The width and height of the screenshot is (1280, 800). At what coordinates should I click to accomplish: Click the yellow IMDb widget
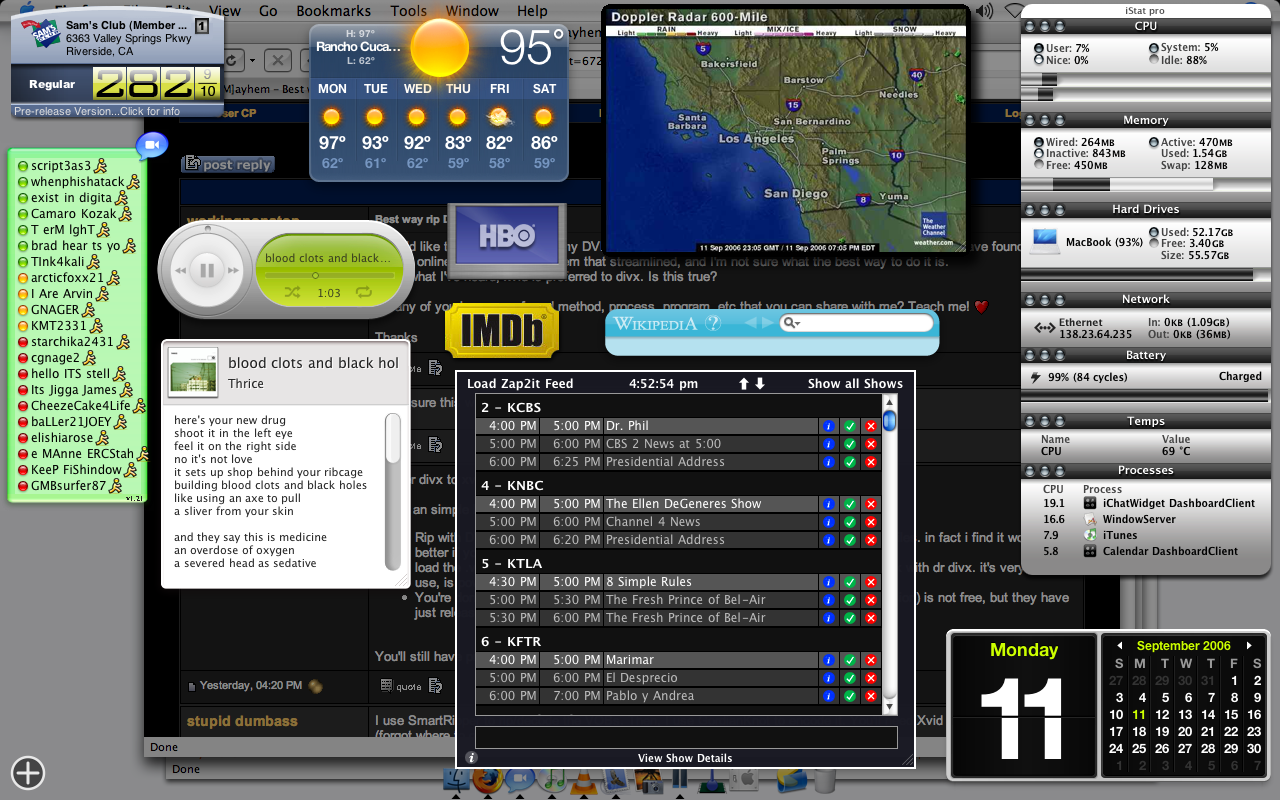[x=501, y=331]
